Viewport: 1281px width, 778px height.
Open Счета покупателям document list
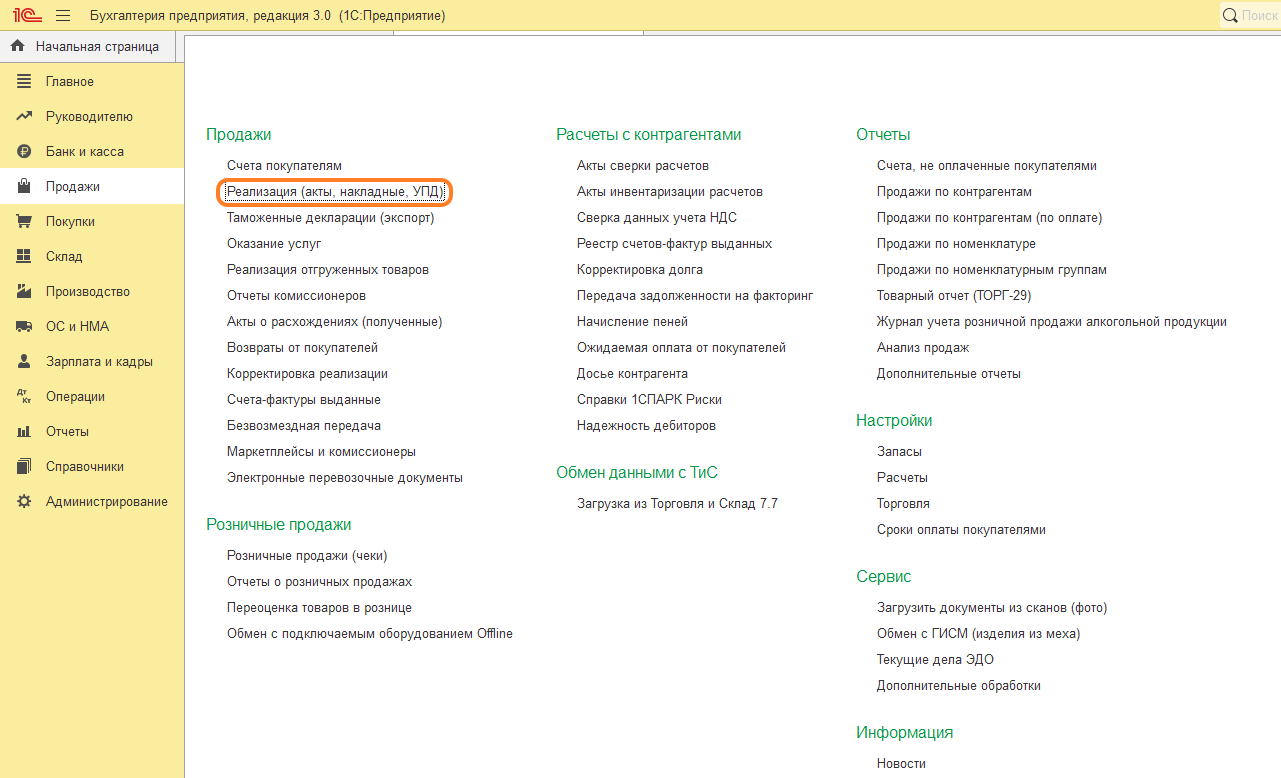pos(284,166)
